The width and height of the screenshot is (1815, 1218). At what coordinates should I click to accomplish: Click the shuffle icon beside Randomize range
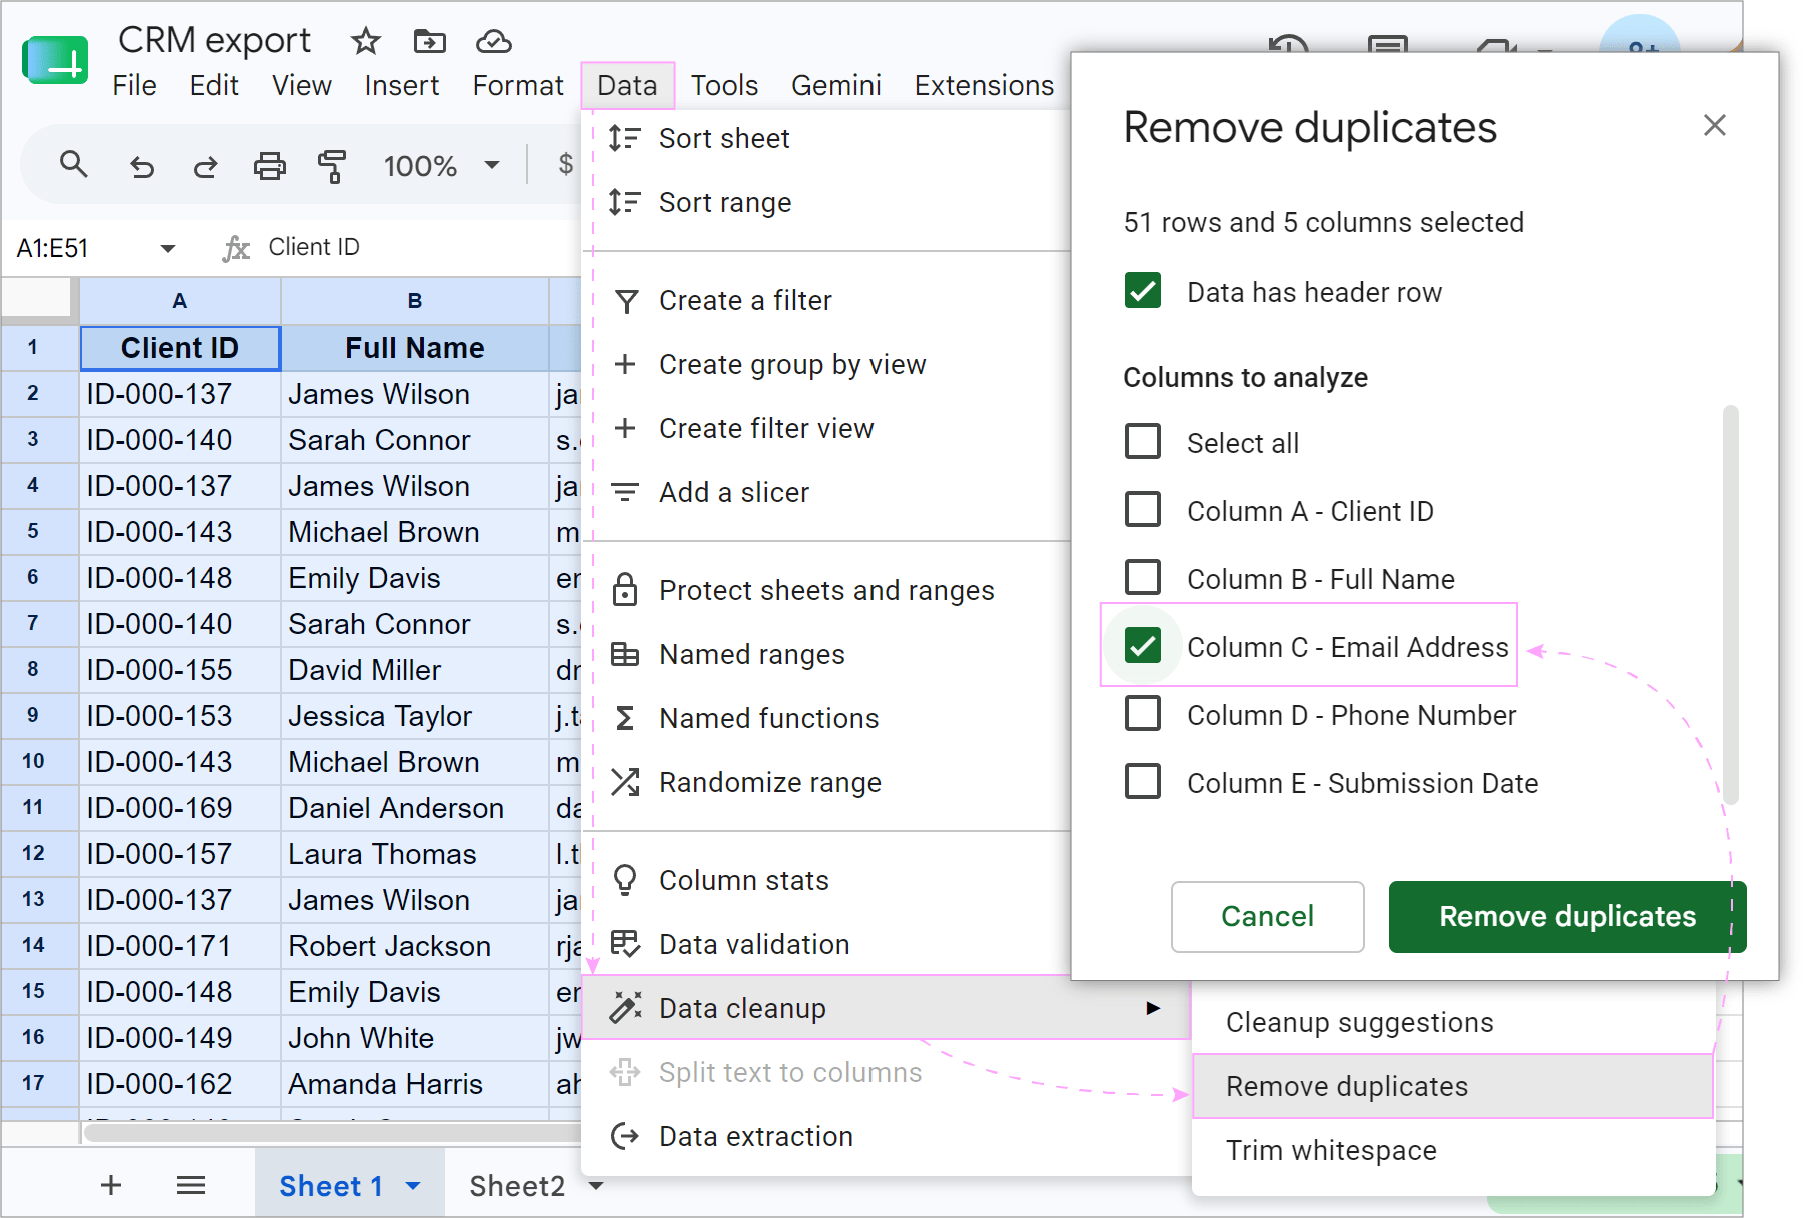tap(625, 782)
